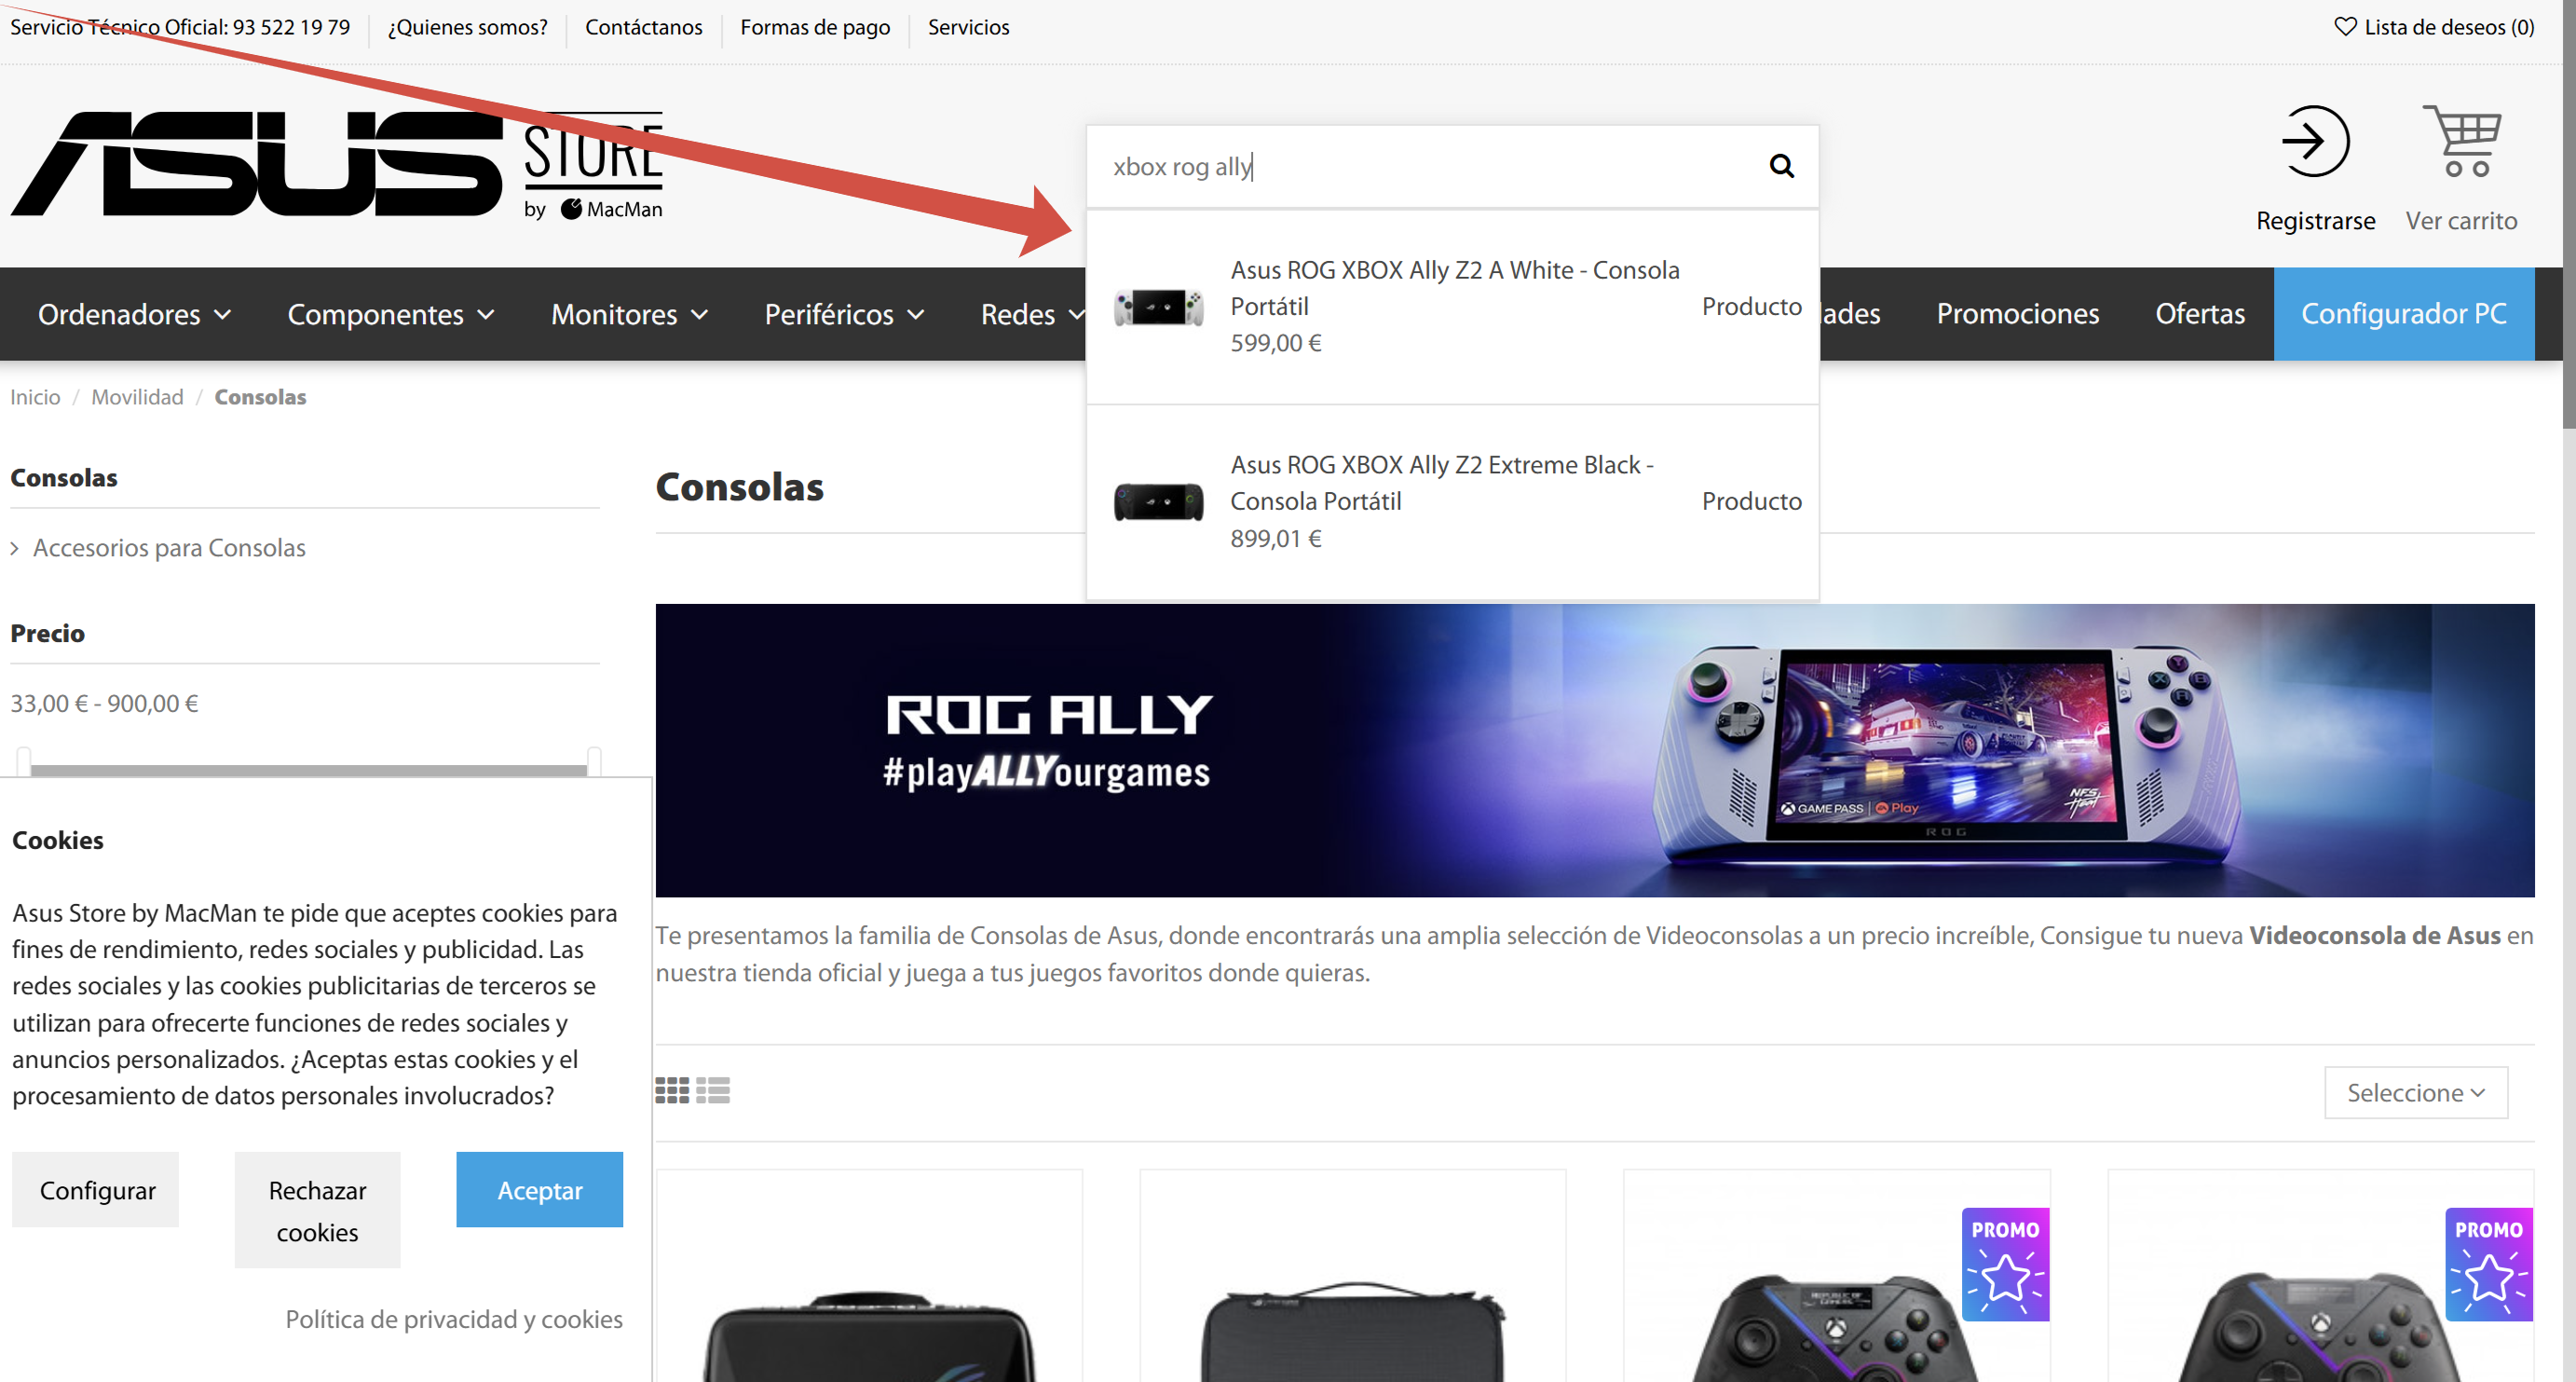Open the shopping cart icon
This screenshot has height=1382, width=2576.
tap(2462, 142)
